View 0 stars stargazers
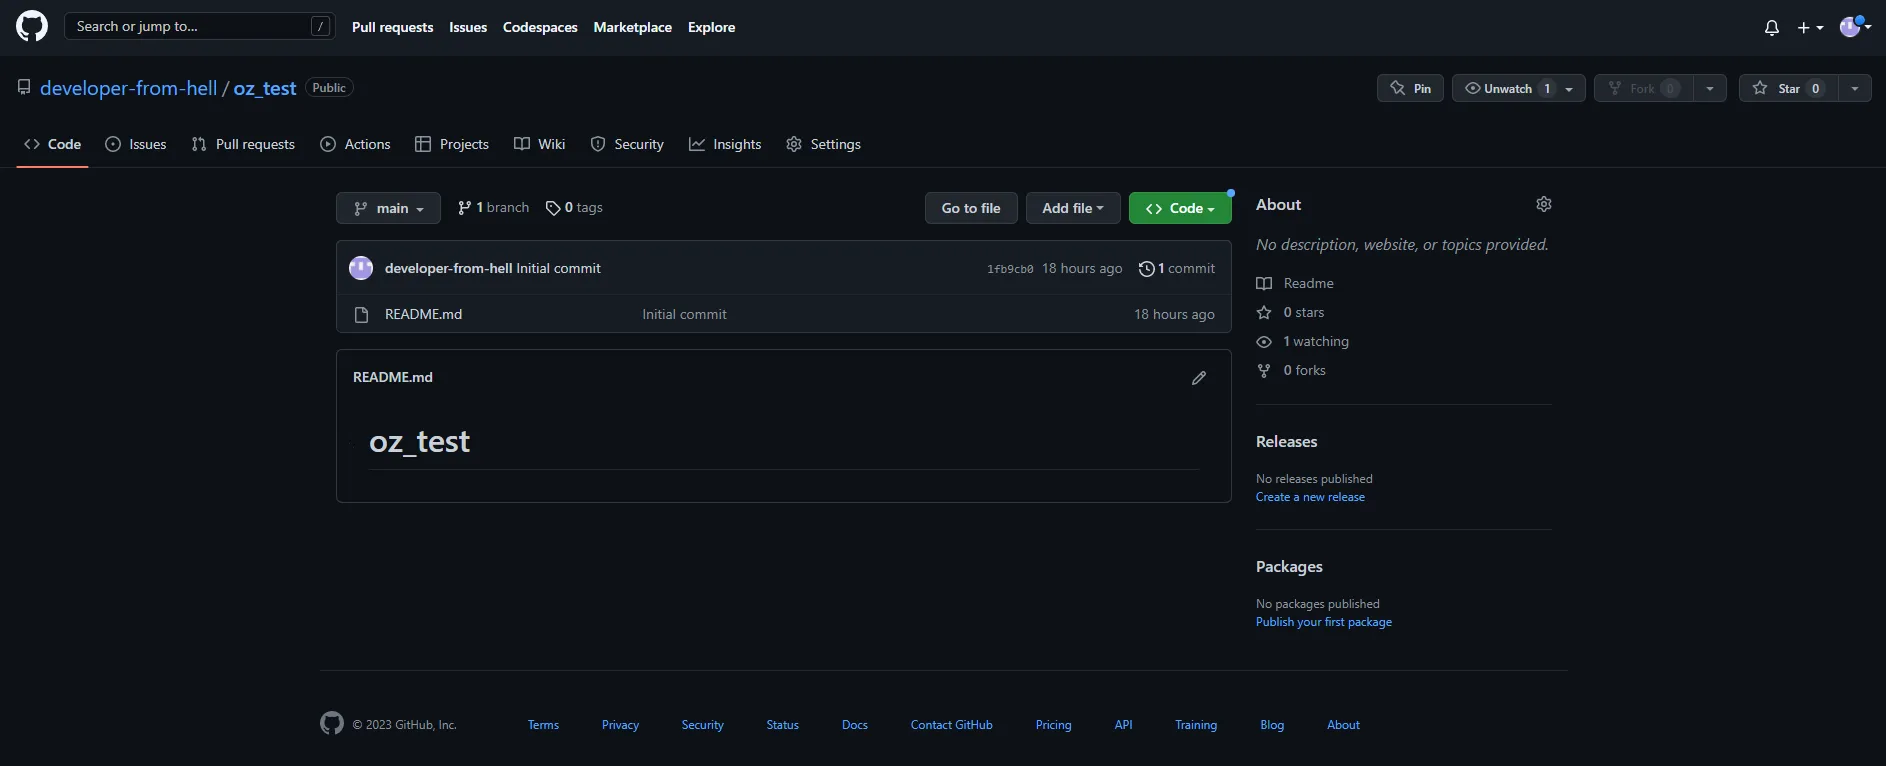1886x766 pixels. [x=1290, y=312]
